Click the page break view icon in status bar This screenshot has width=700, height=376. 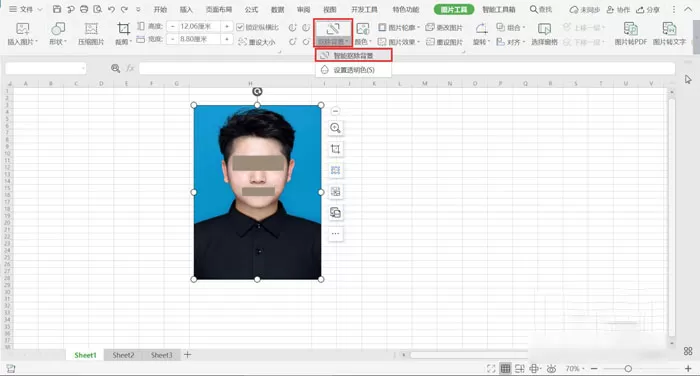(520, 368)
